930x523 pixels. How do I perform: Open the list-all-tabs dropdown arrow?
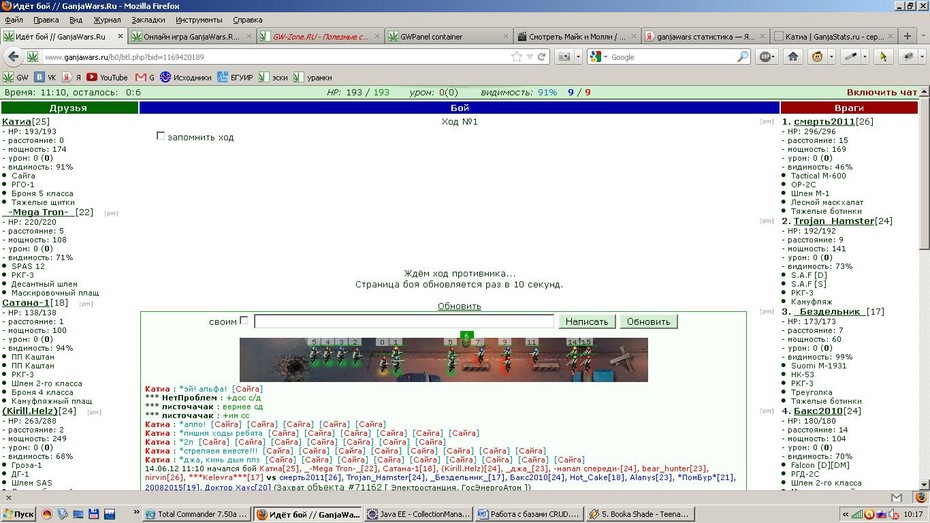[x=923, y=36]
